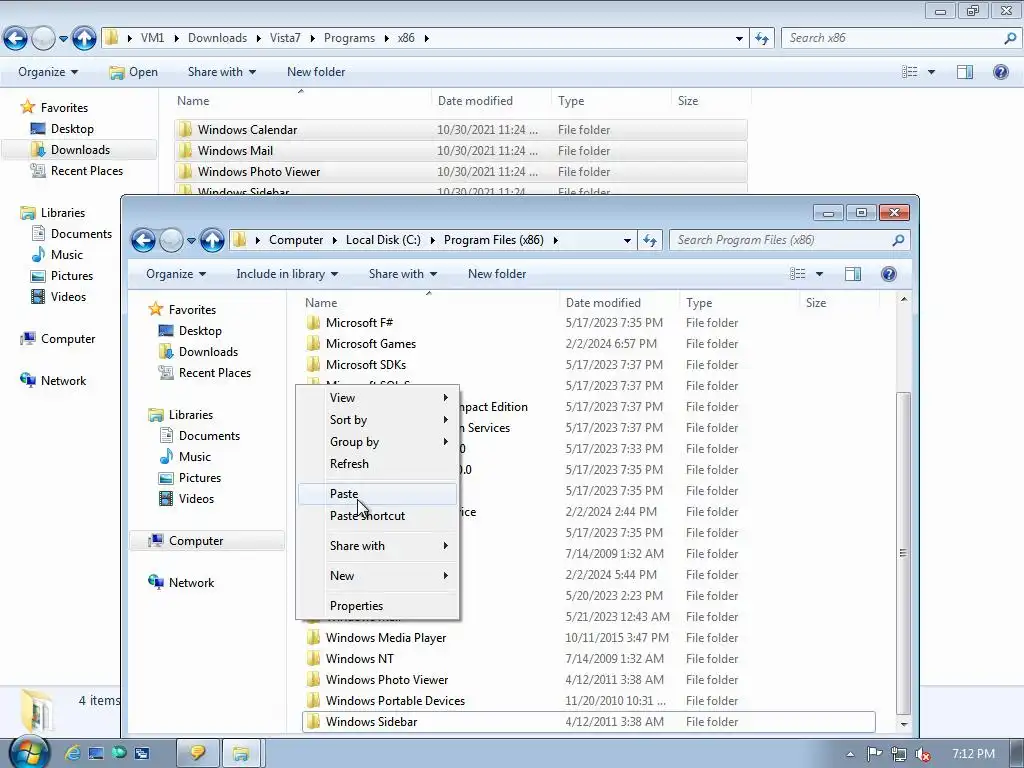The image size is (1024, 768).
Task: Click the network tray icon
Action: pos(899,754)
